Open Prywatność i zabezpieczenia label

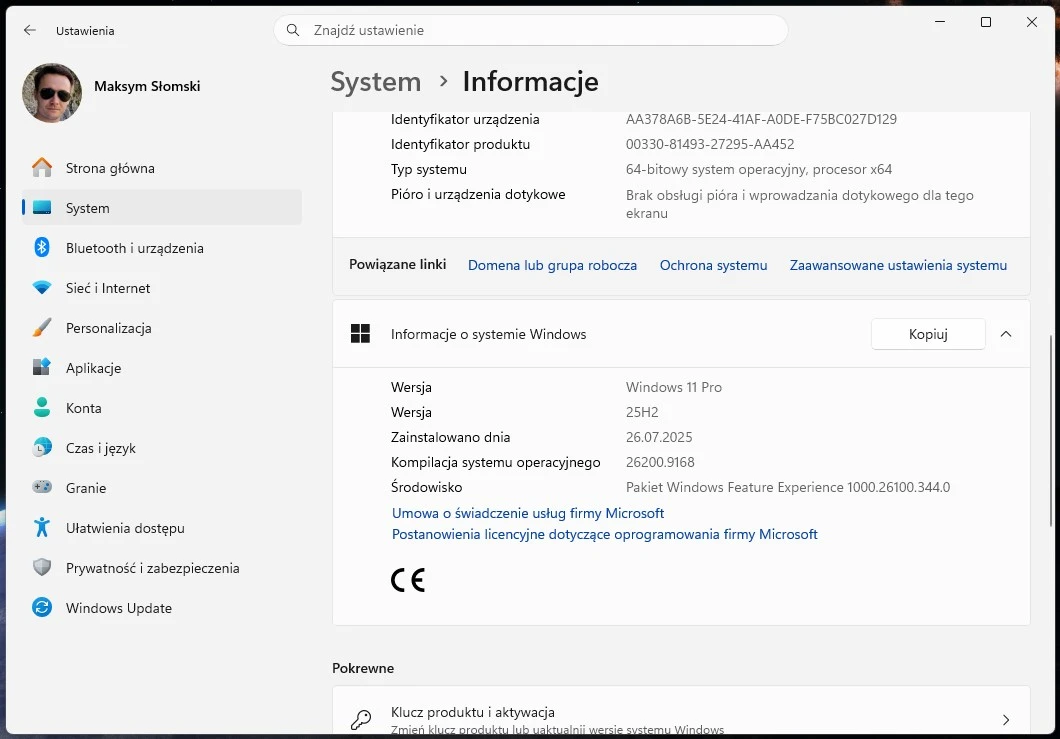point(153,568)
